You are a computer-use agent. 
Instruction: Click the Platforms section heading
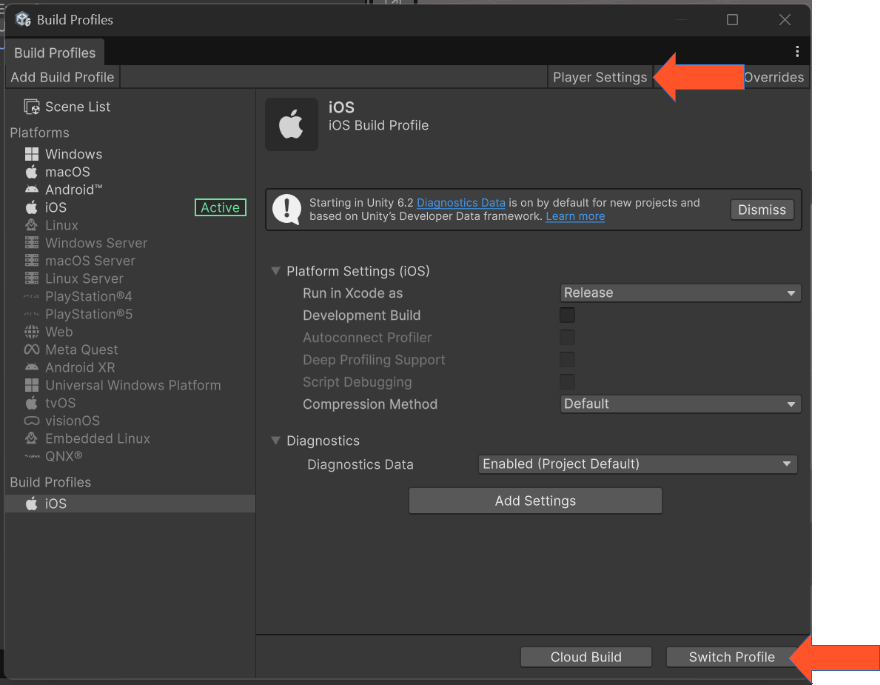(40, 133)
